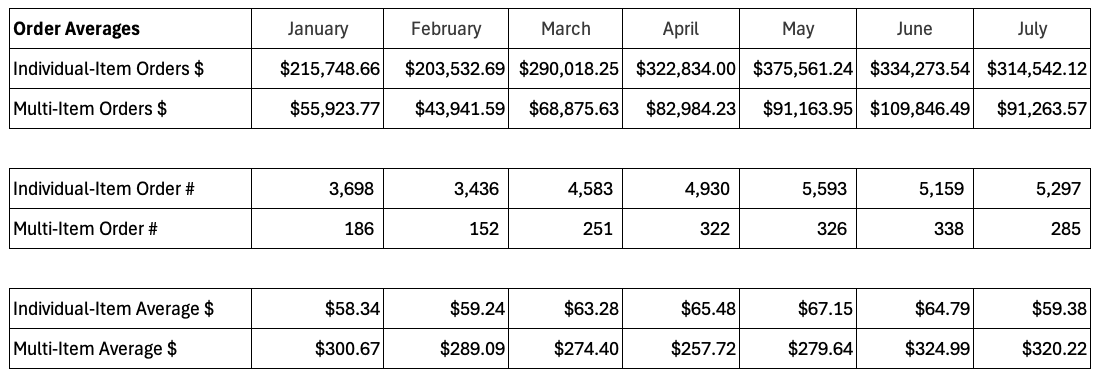Click the July column header
This screenshot has width=1108, height=379.
pos(1032,29)
